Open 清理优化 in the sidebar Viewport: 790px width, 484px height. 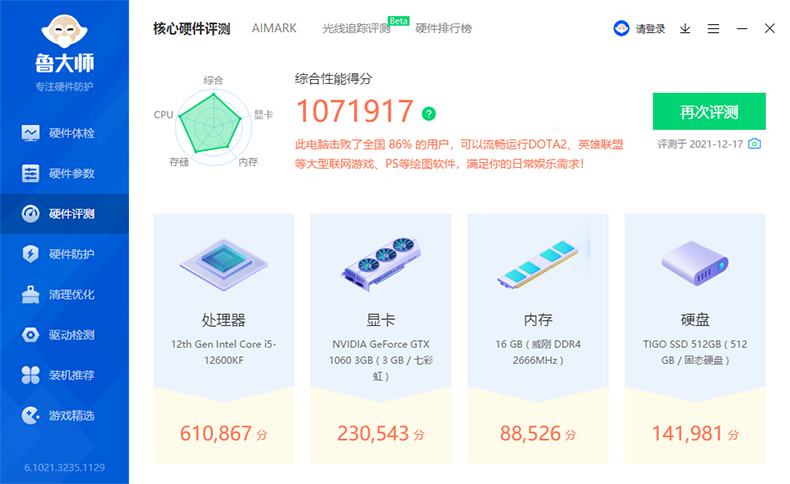[x=58, y=294]
